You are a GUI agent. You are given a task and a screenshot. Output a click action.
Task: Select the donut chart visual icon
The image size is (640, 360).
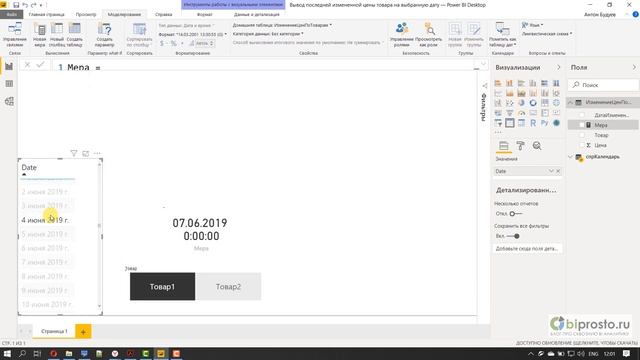pyautogui.click(x=533, y=103)
